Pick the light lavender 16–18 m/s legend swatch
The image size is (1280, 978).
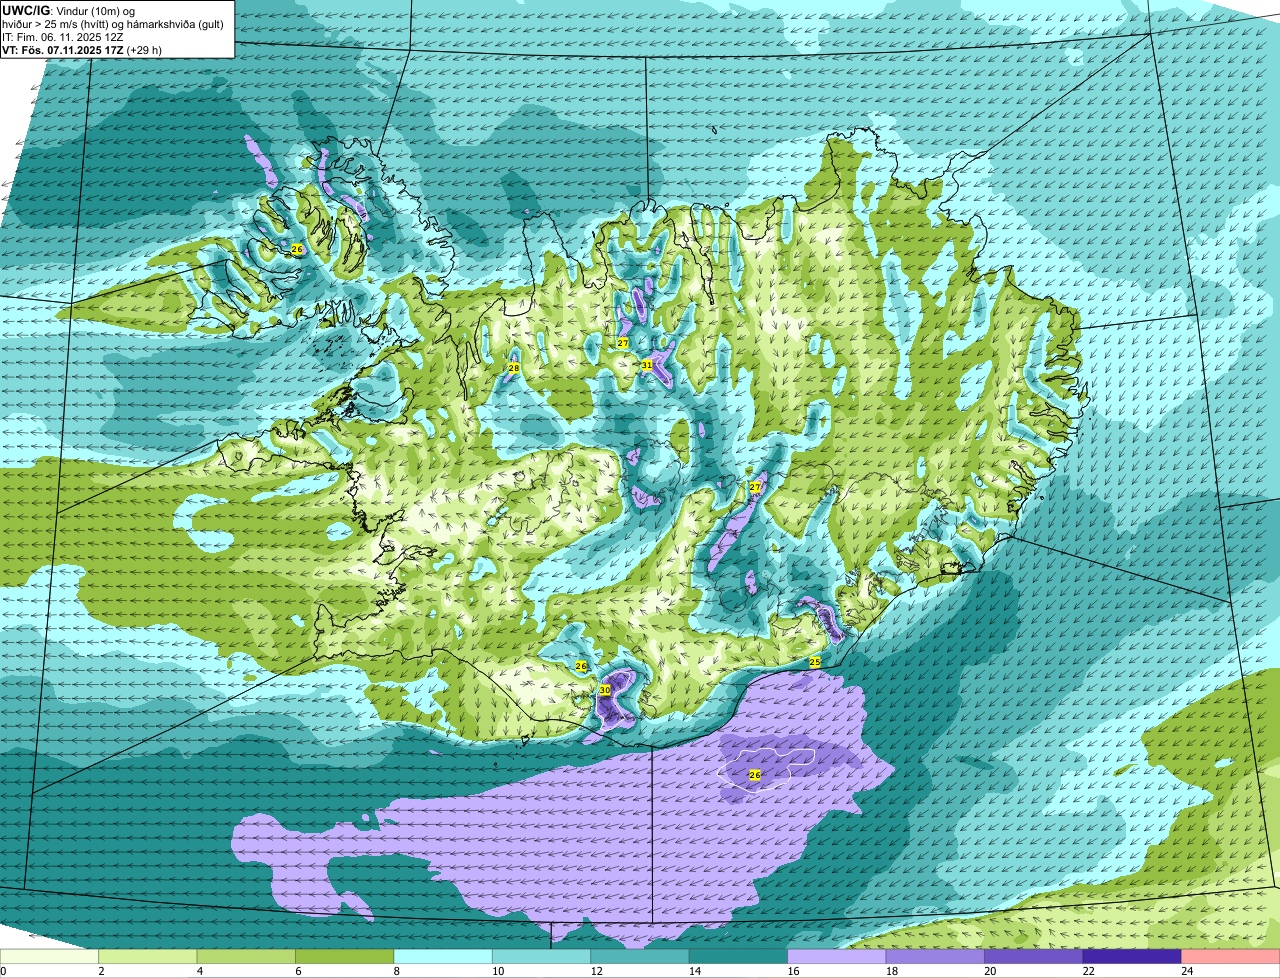(x=837, y=957)
